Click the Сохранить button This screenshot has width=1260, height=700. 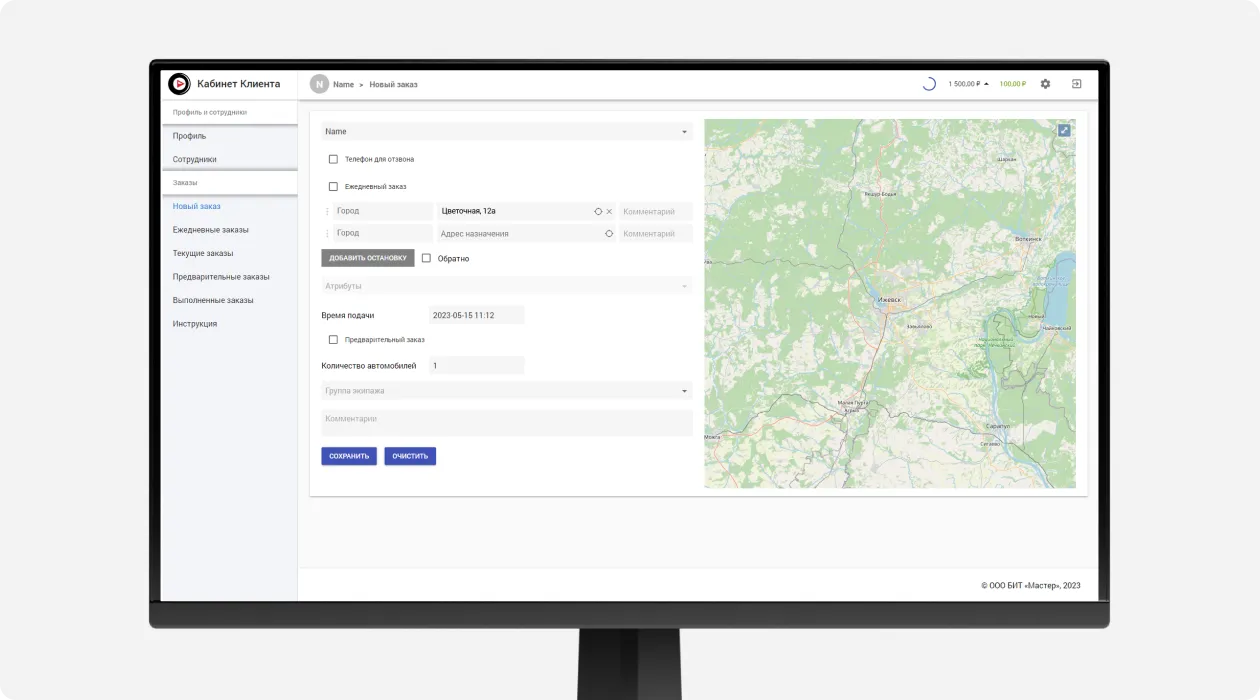pyautogui.click(x=349, y=456)
